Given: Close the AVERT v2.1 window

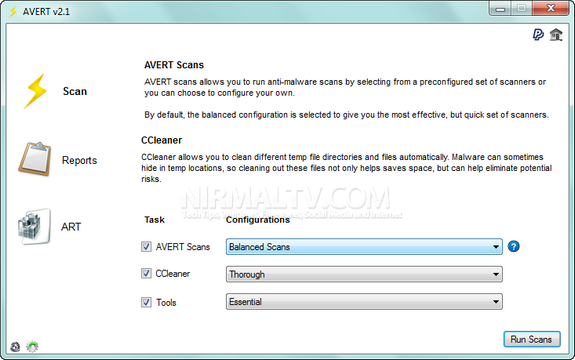Looking at the screenshot, I should coord(550,8).
